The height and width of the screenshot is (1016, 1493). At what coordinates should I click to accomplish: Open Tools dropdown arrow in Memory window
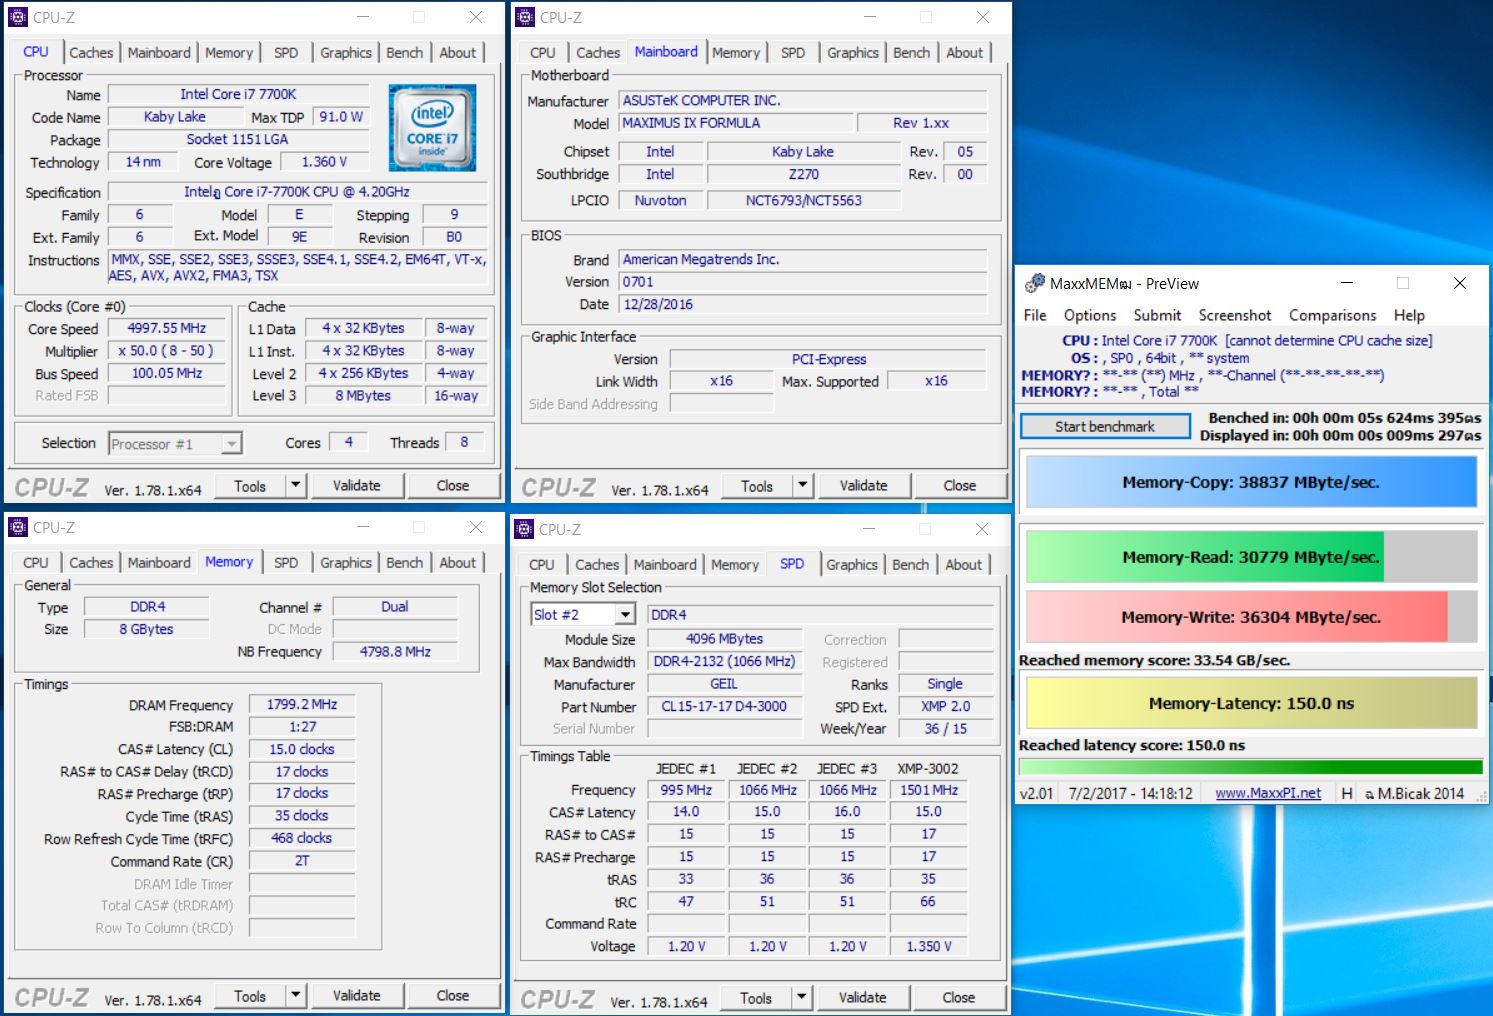coord(295,995)
